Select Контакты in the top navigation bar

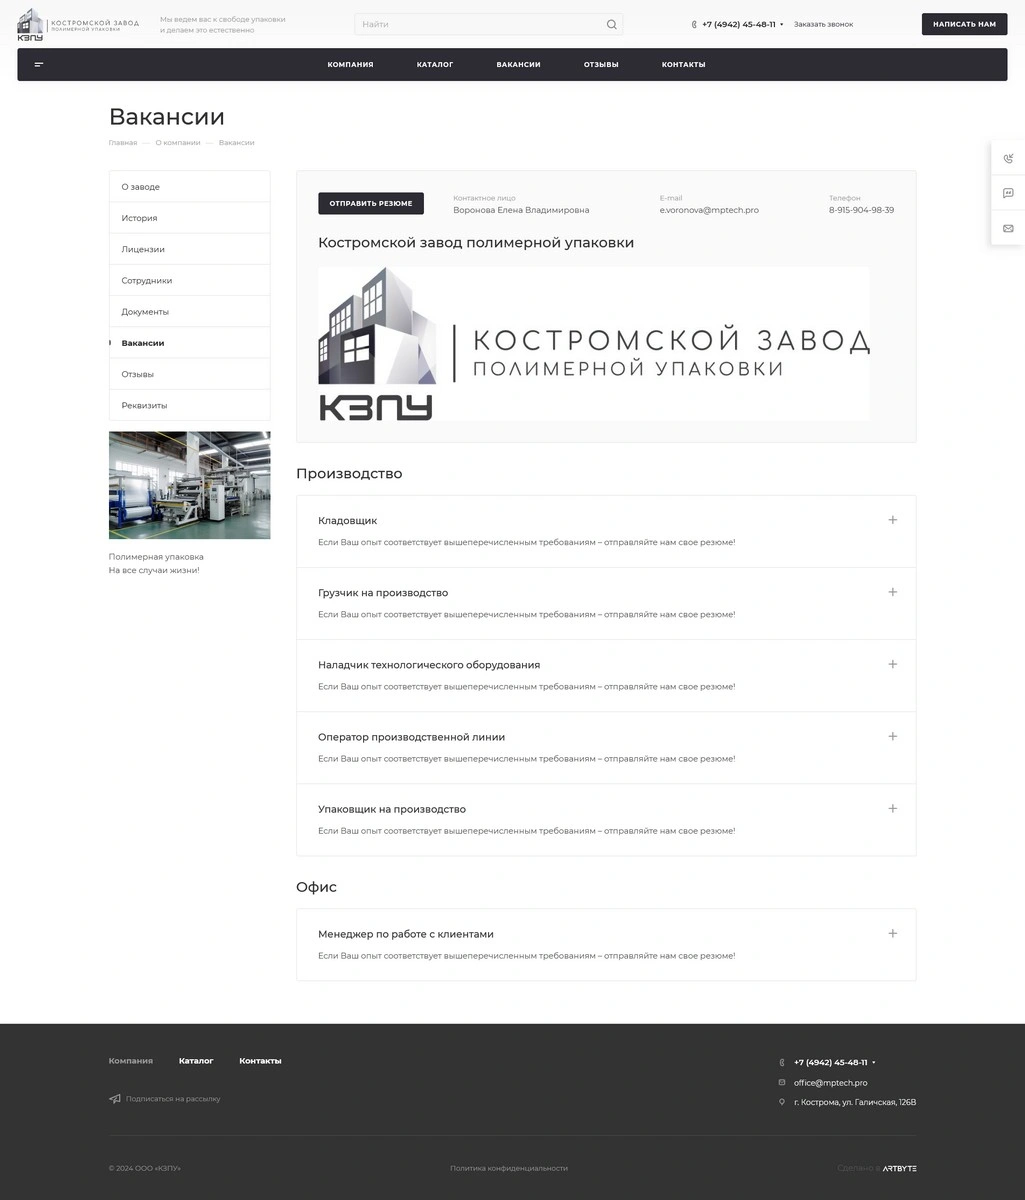tap(683, 64)
